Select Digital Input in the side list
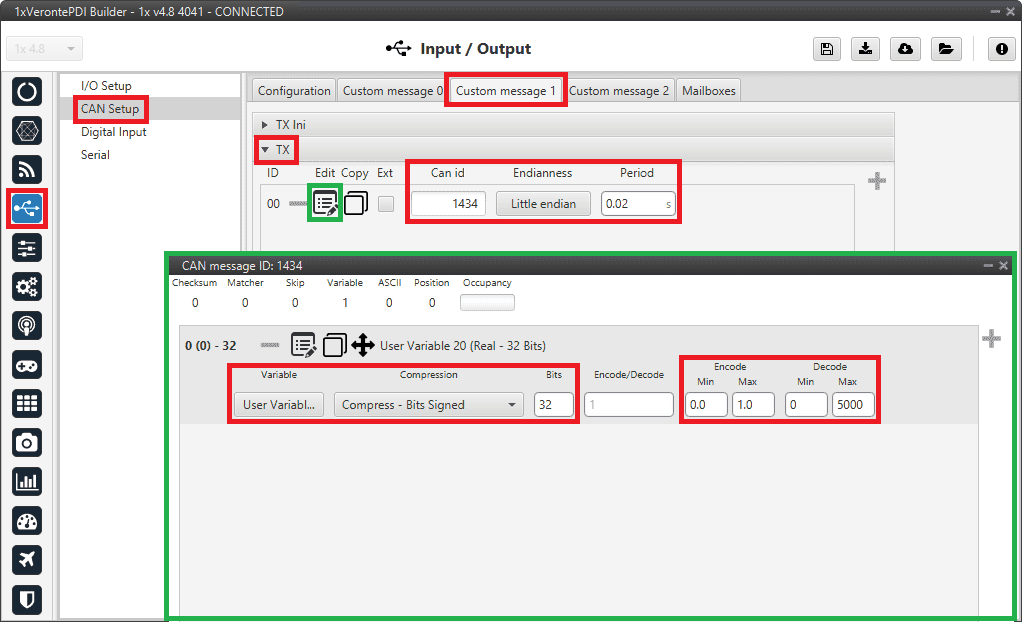Image resolution: width=1022 pixels, height=622 pixels. pos(114,132)
